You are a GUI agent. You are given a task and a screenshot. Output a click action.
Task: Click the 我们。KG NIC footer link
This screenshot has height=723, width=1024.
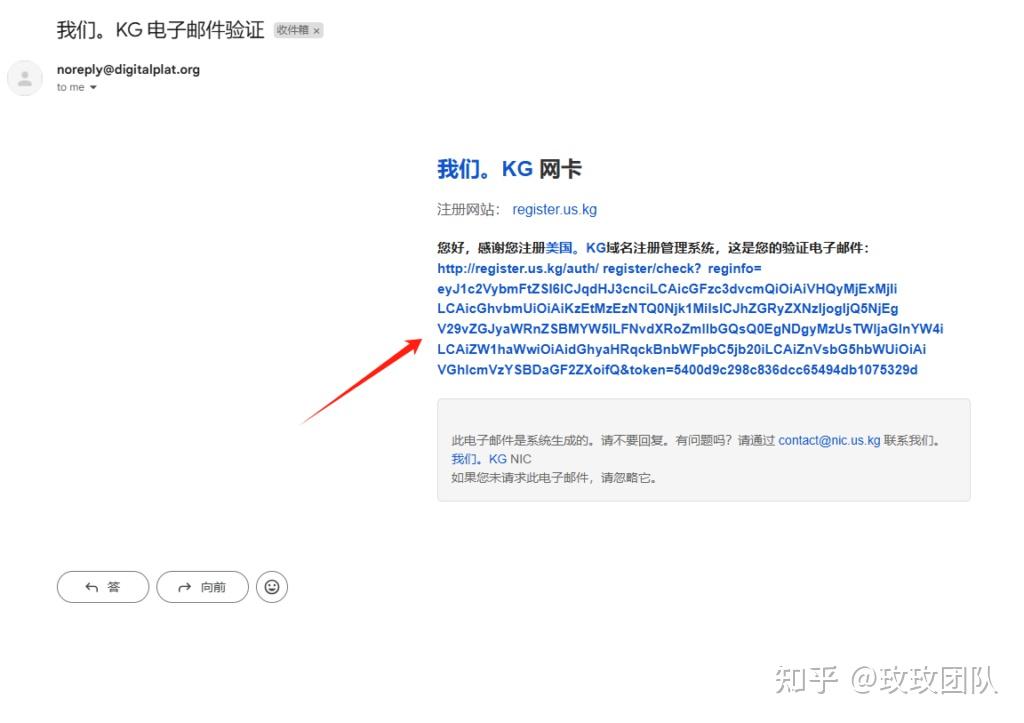(491, 459)
